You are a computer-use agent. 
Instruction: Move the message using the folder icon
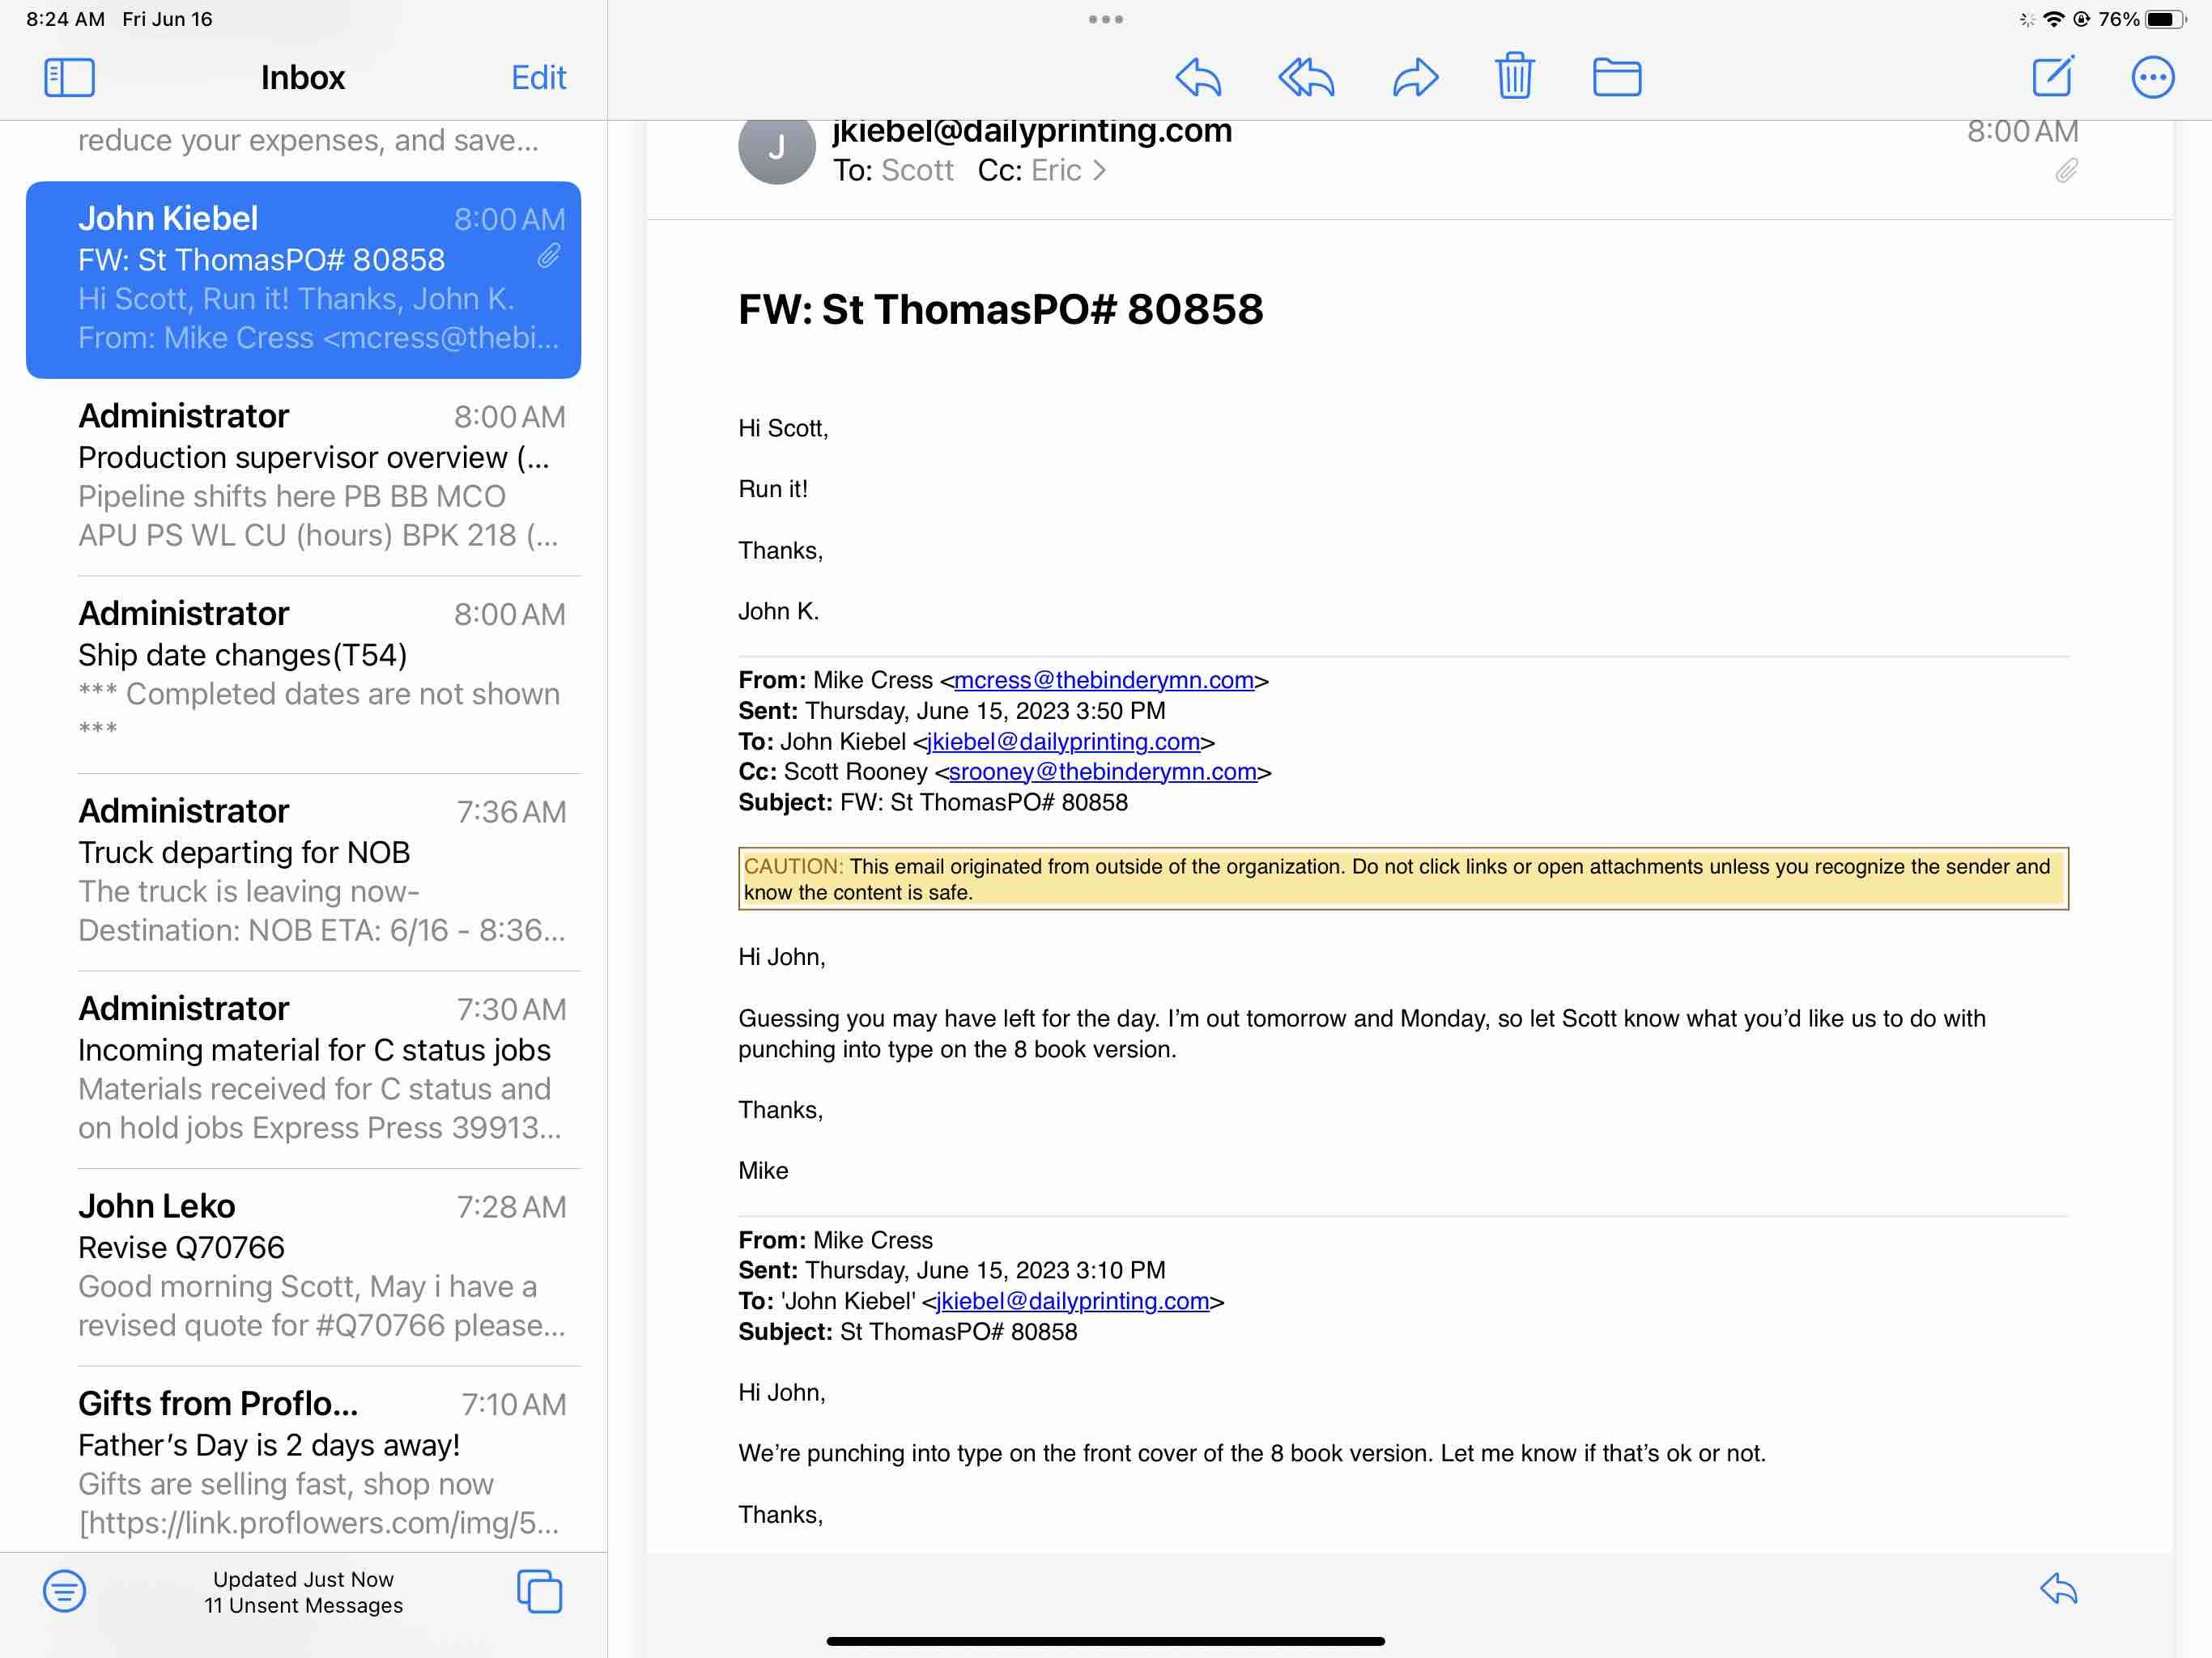pyautogui.click(x=1616, y=77)
